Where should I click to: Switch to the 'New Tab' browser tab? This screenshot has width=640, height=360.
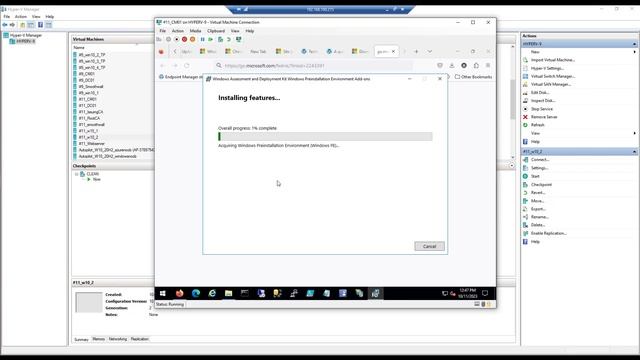(258, 51)
